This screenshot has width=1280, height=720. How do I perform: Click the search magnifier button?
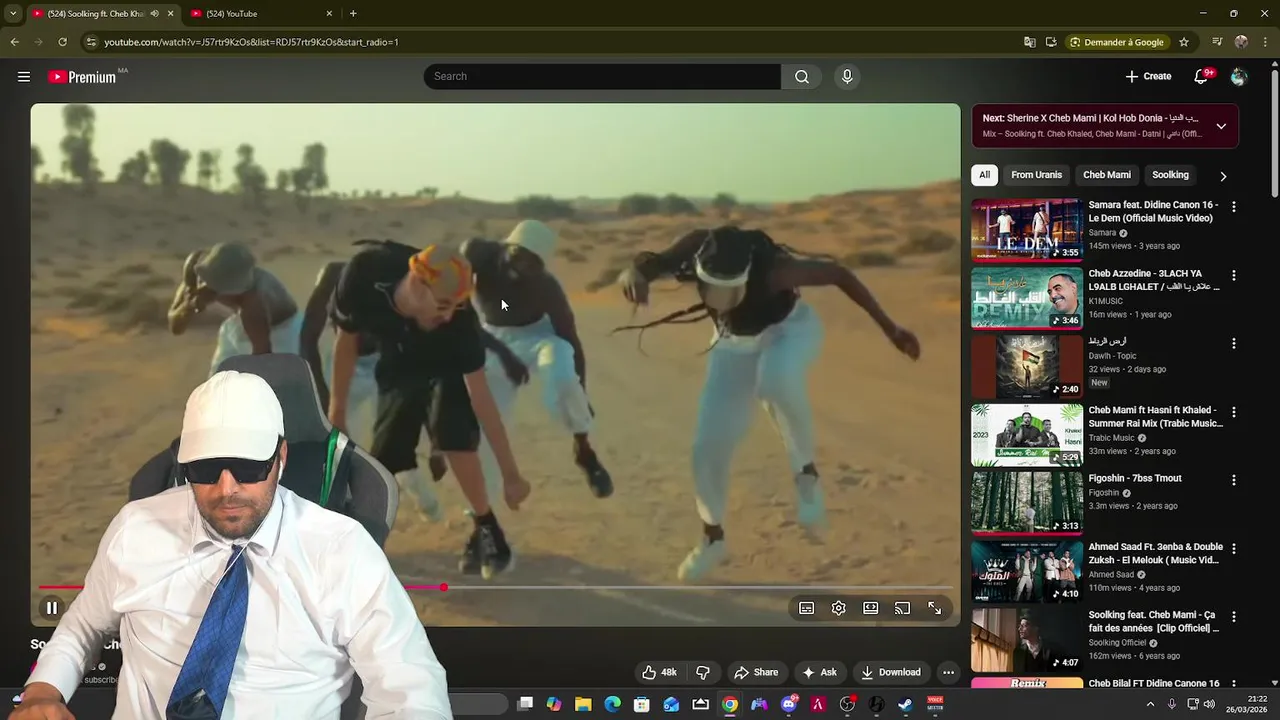click(x=801, y=76)
